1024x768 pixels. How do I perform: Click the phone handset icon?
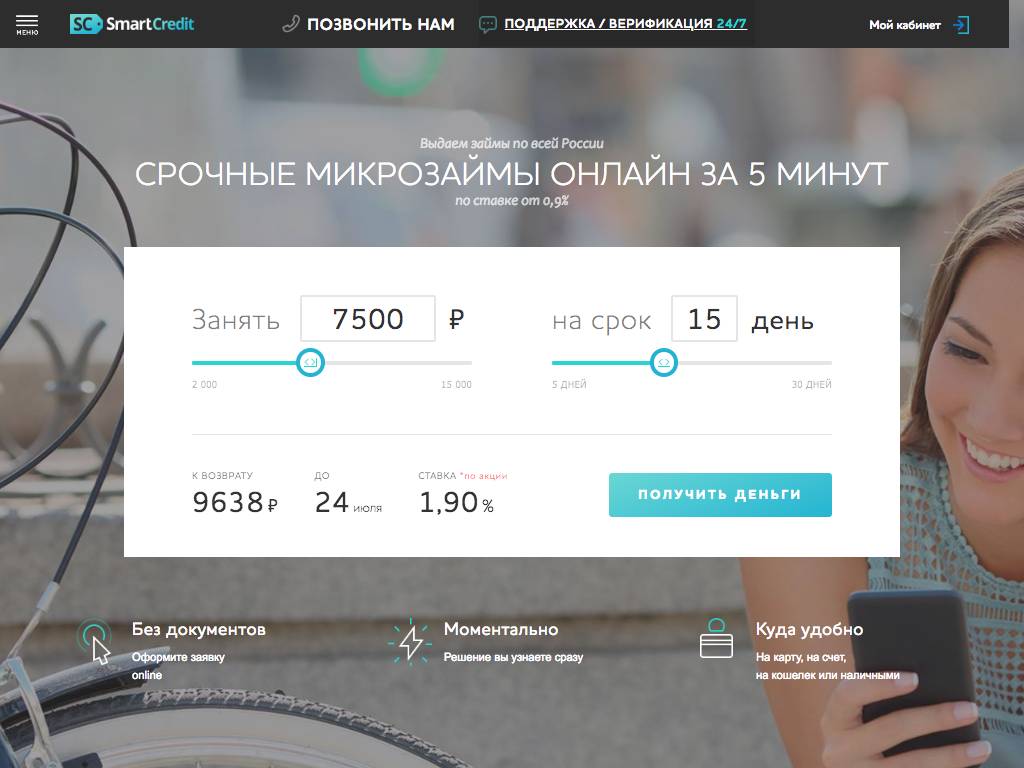pos(291,24)
